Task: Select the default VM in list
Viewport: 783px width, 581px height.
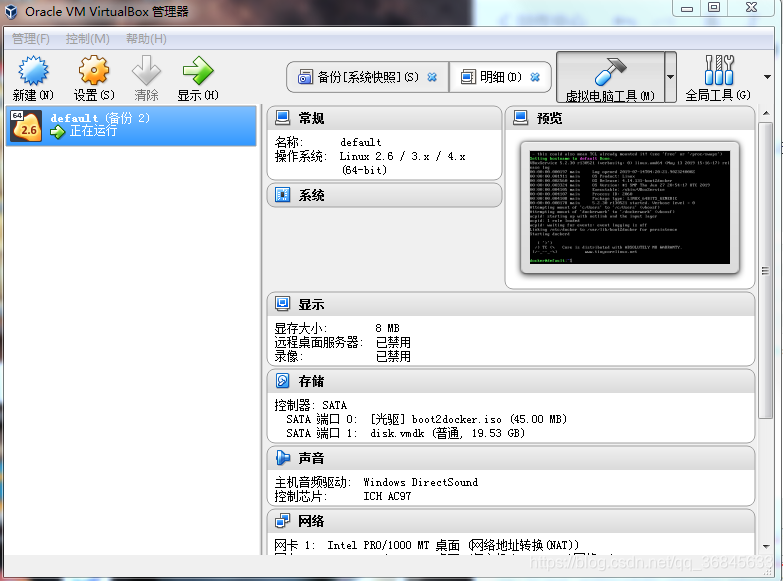Action: click(x=131, y=125)
